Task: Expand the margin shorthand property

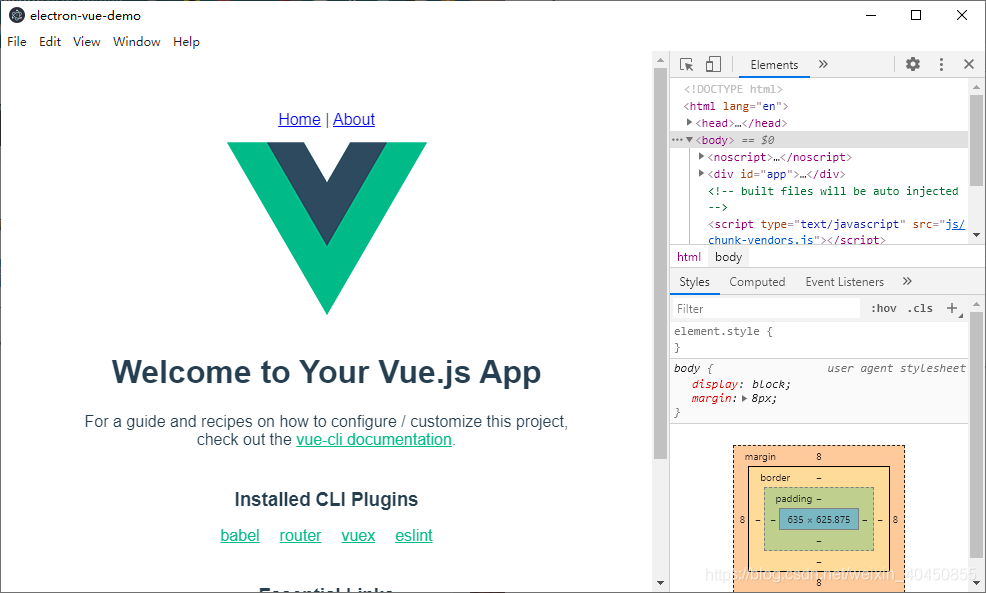Action: 745,398
